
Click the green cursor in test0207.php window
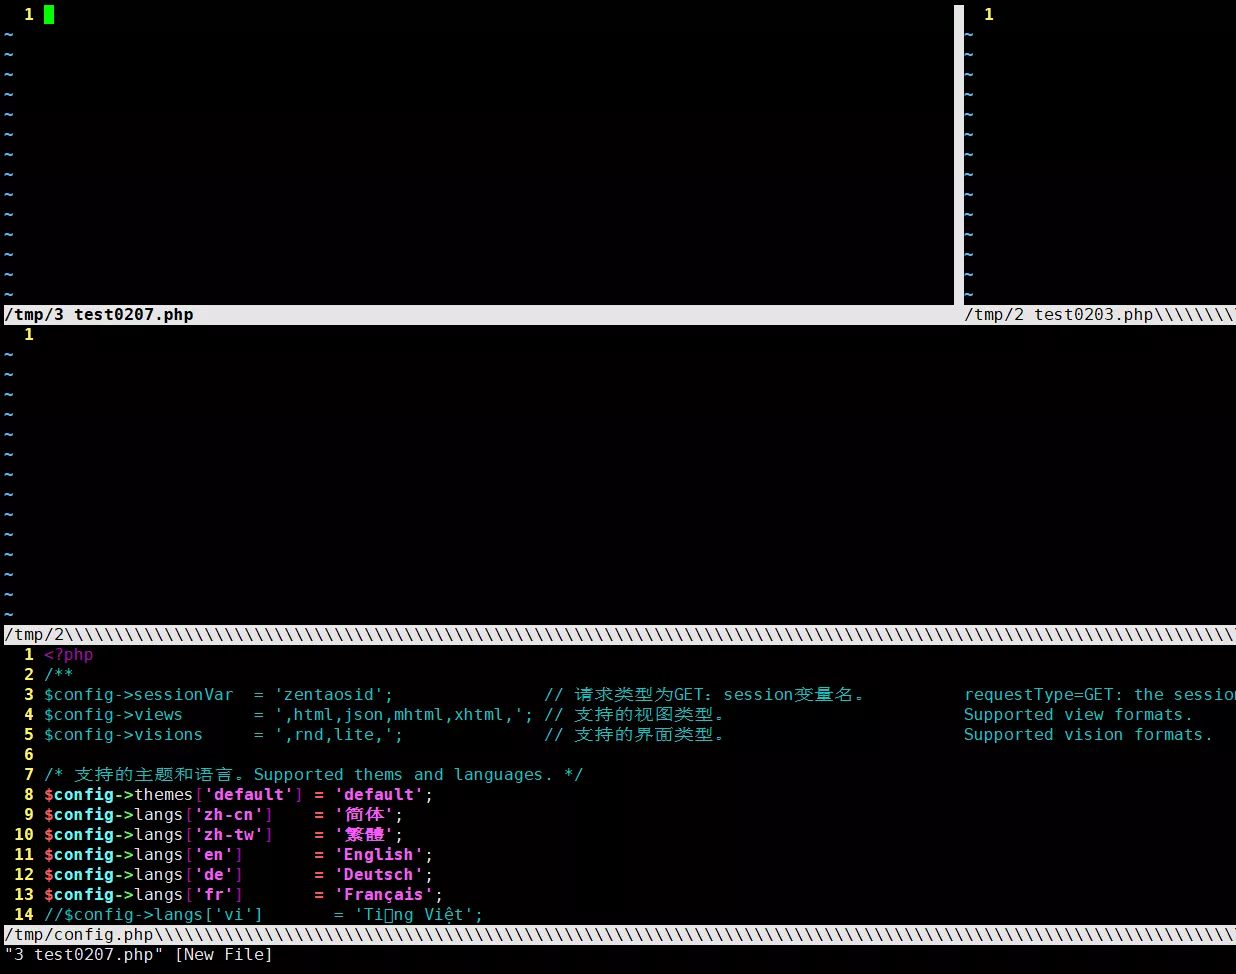[x=49, y=14]
